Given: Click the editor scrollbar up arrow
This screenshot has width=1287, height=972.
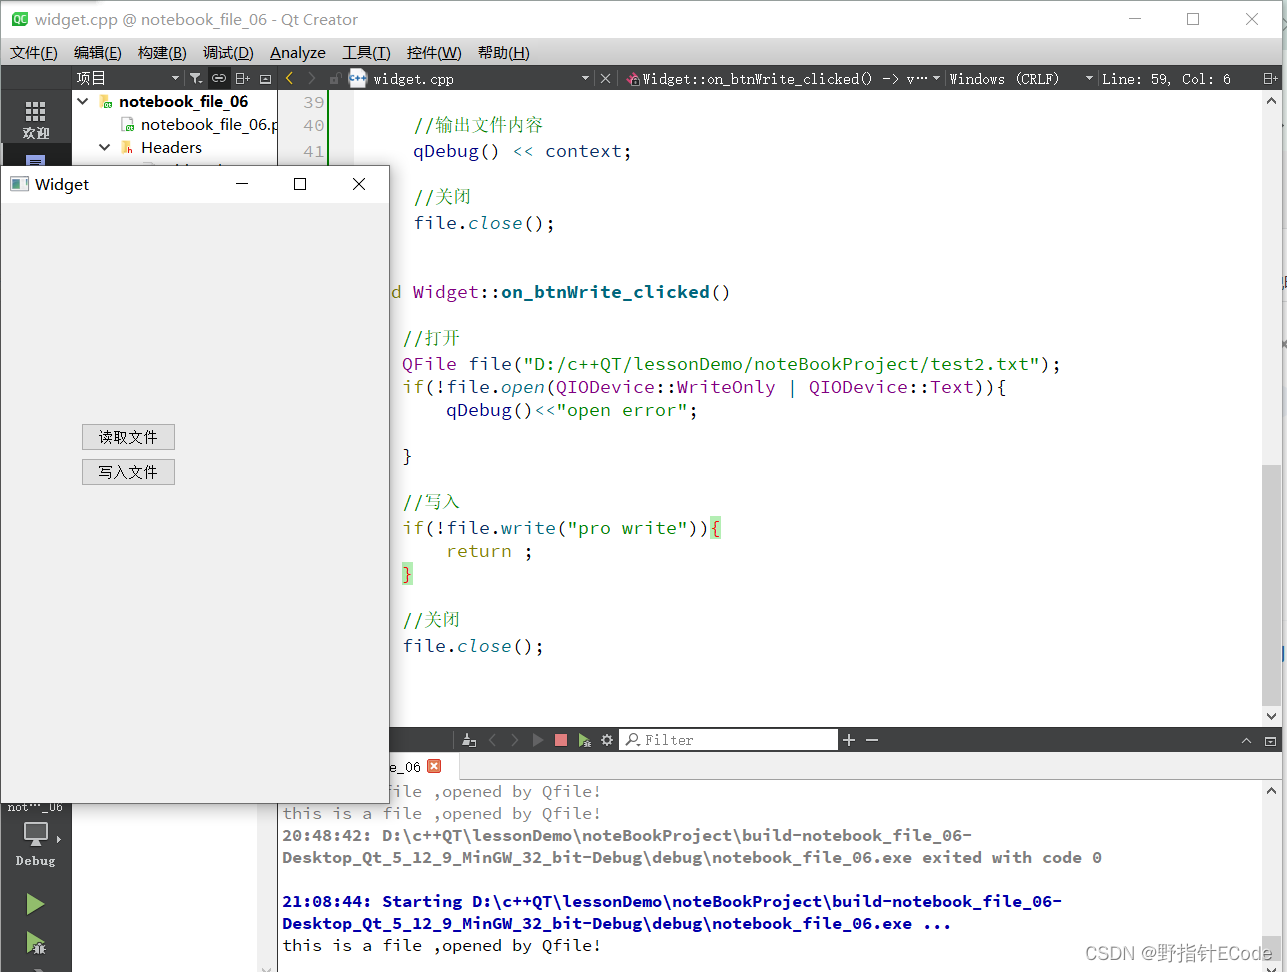Looking at the screenshot, I should [1271, 100].
